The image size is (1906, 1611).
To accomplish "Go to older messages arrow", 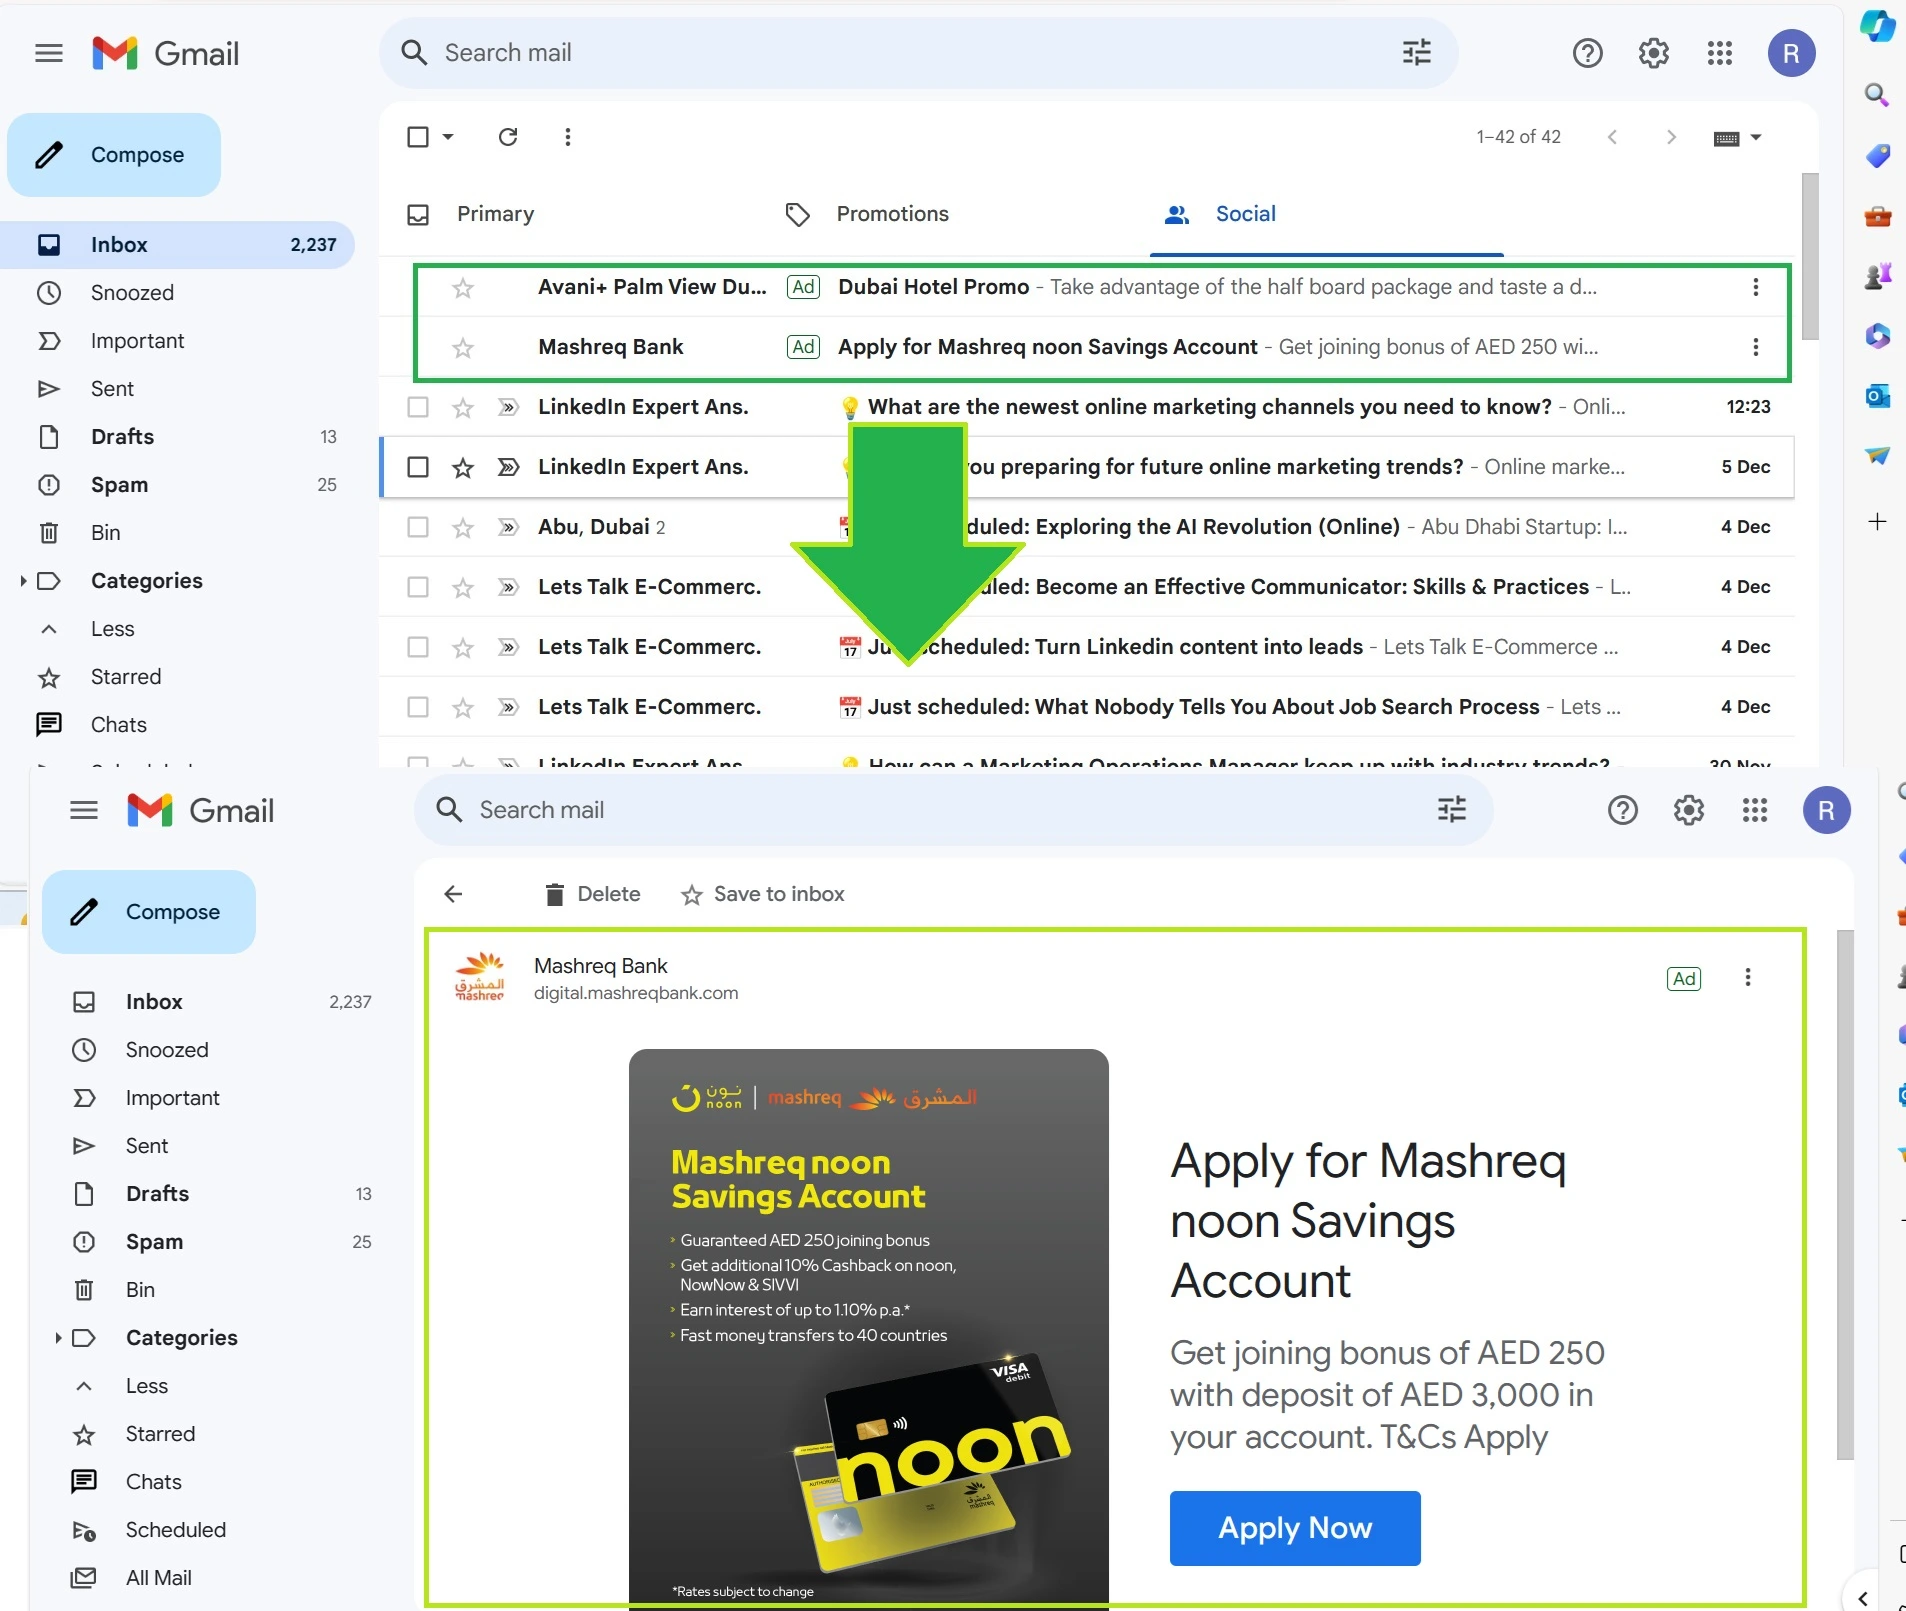I will 1670,137.
